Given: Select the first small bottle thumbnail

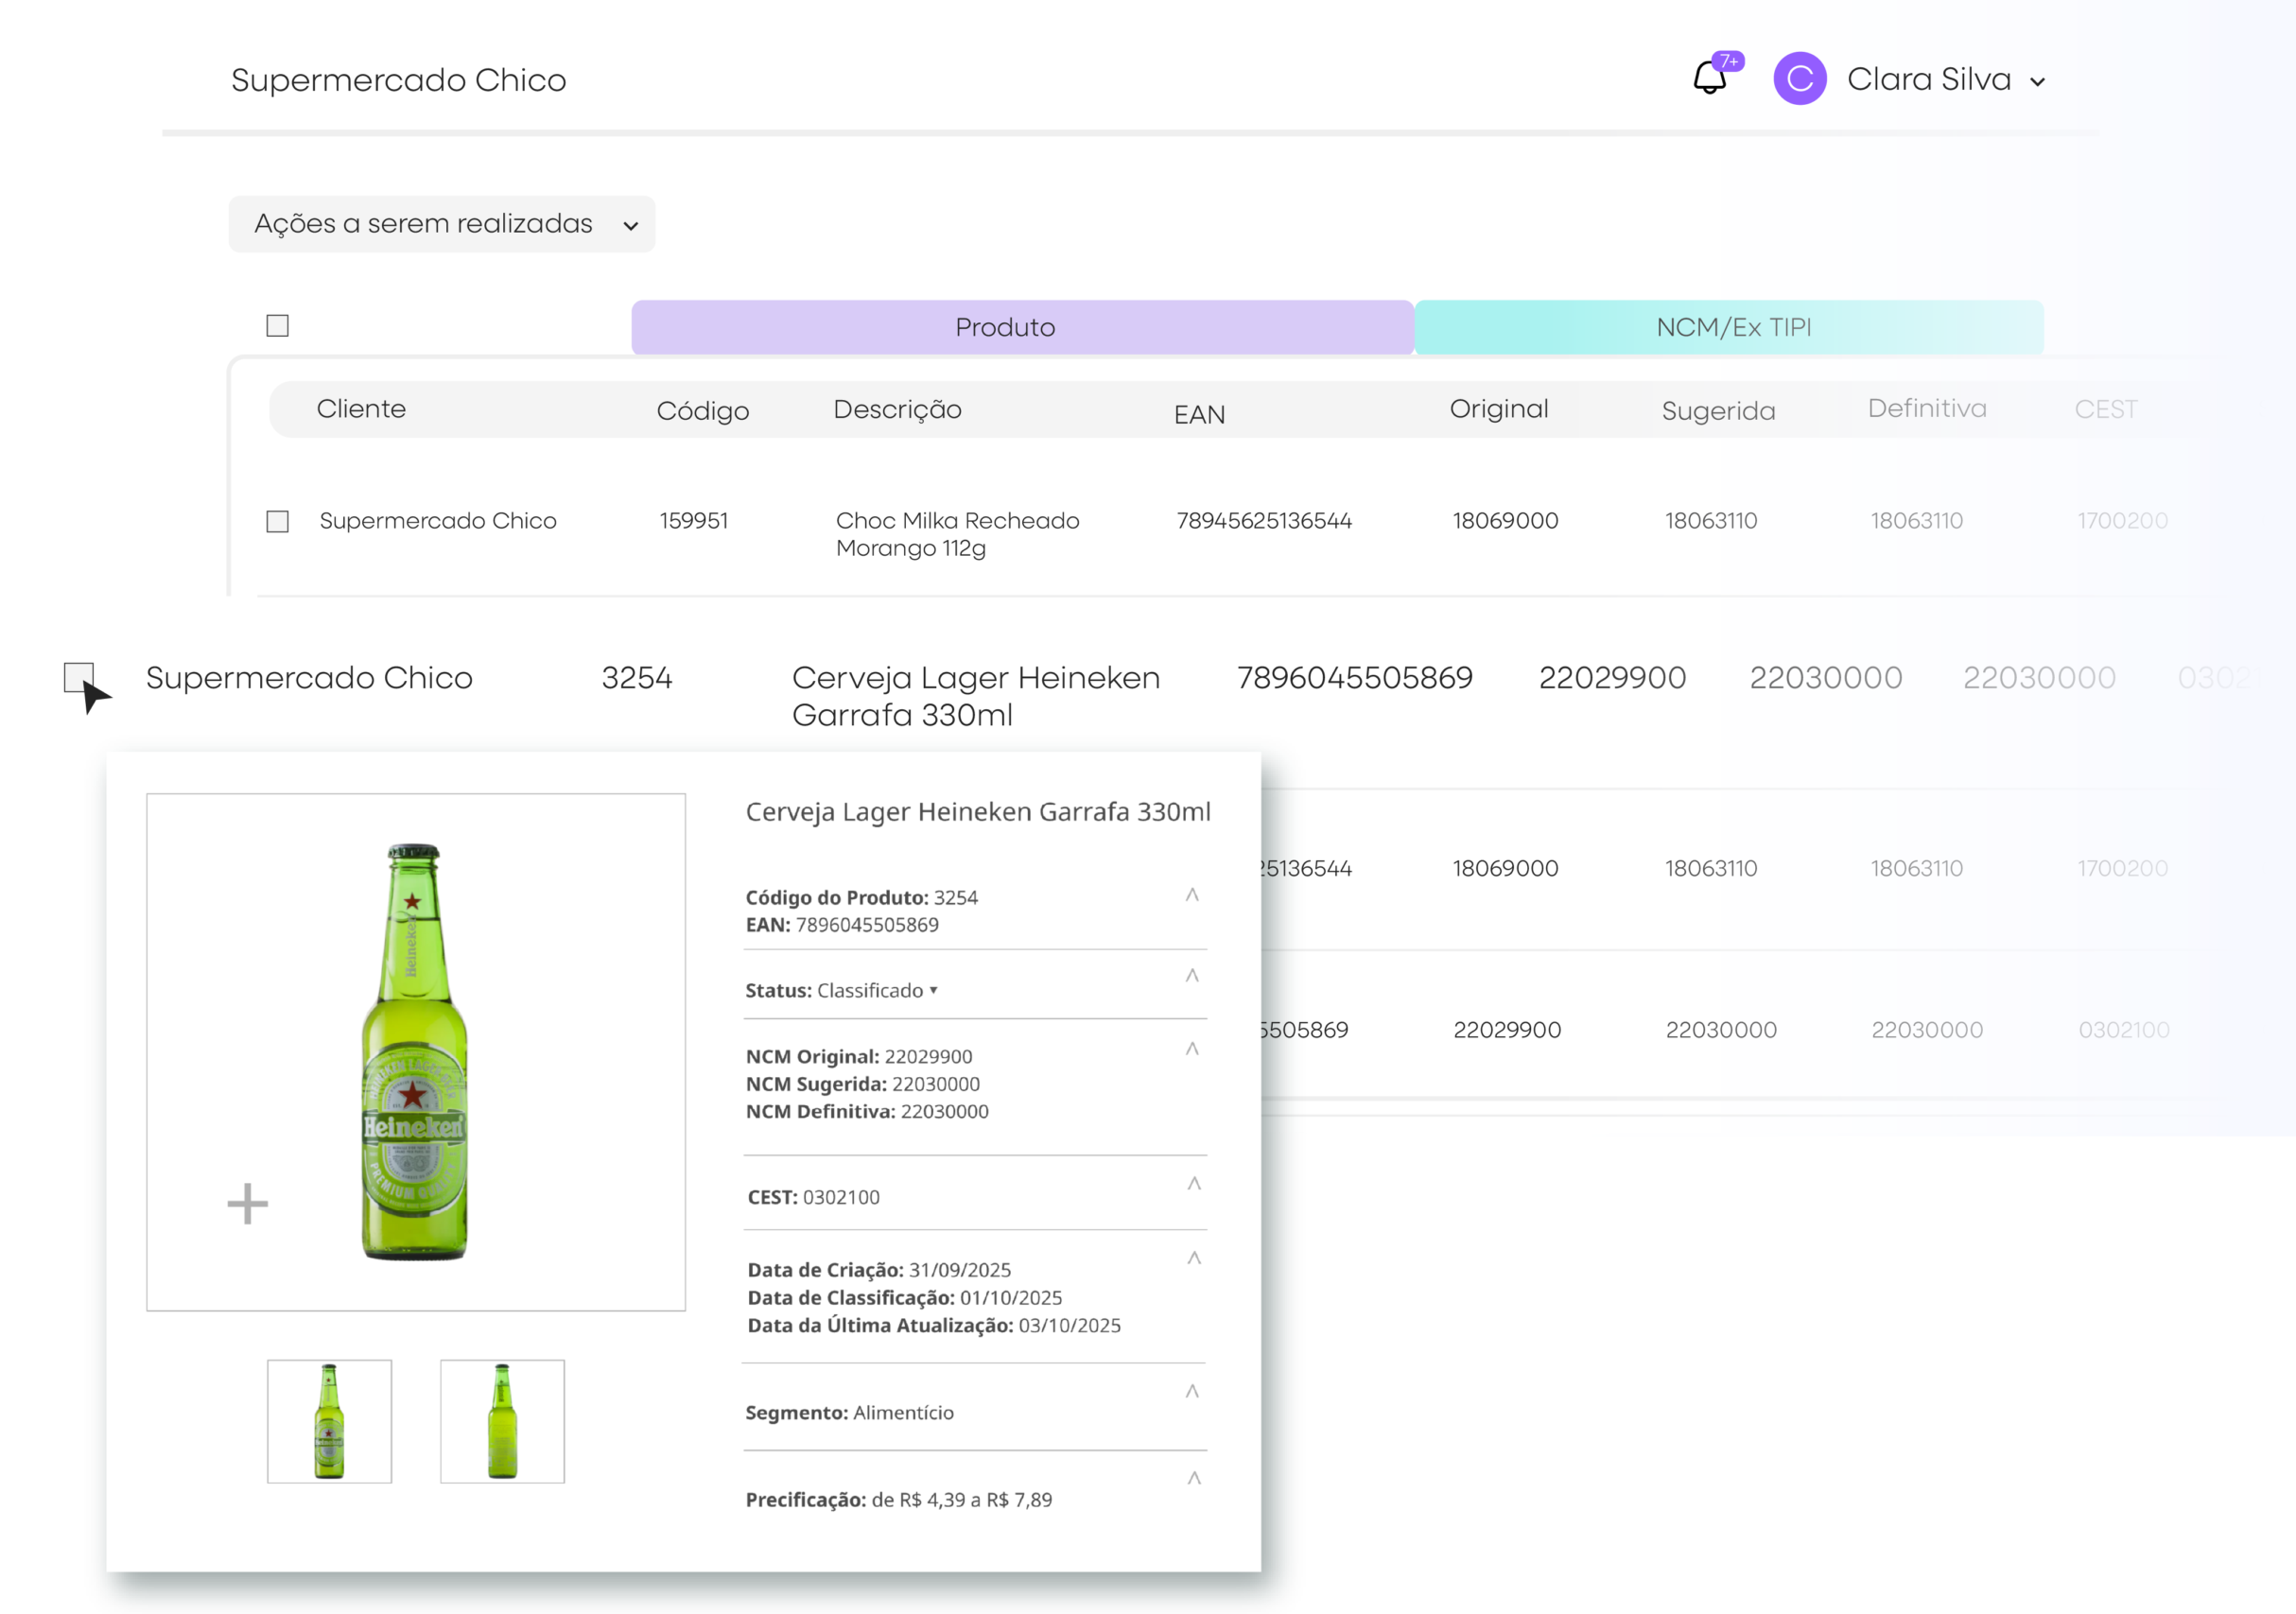Looking at the screenshot, I should pos(328,1421).
